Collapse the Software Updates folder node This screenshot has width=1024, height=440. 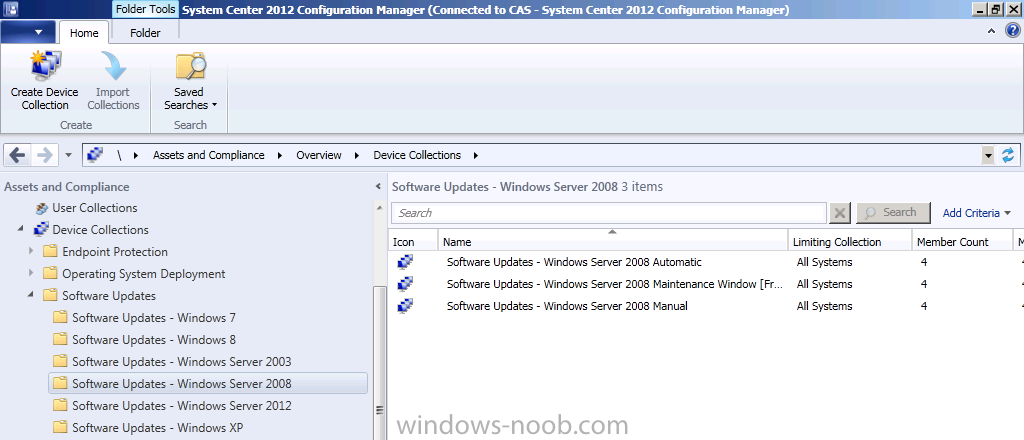point(31,295)
